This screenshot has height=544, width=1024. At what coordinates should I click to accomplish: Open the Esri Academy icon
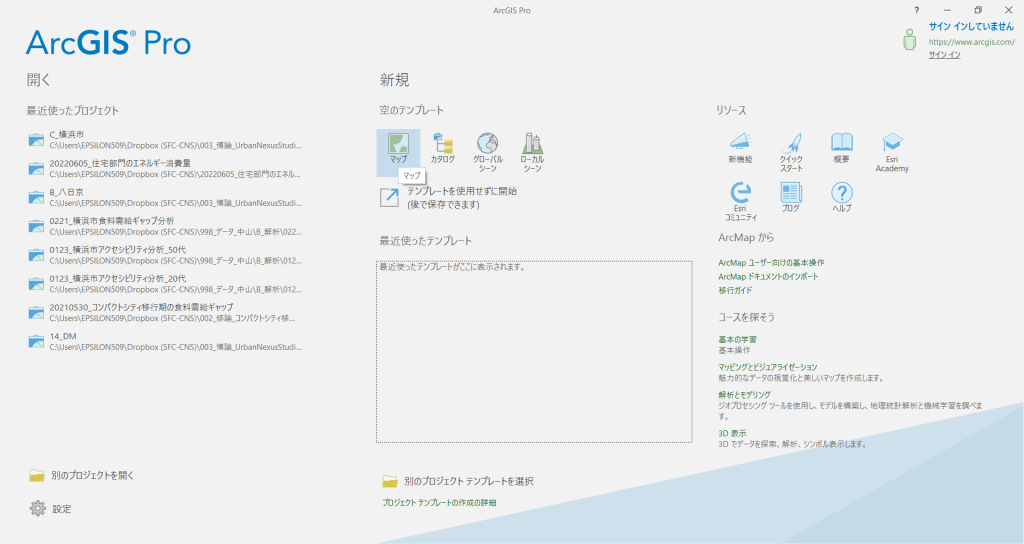tap(892, 142)
